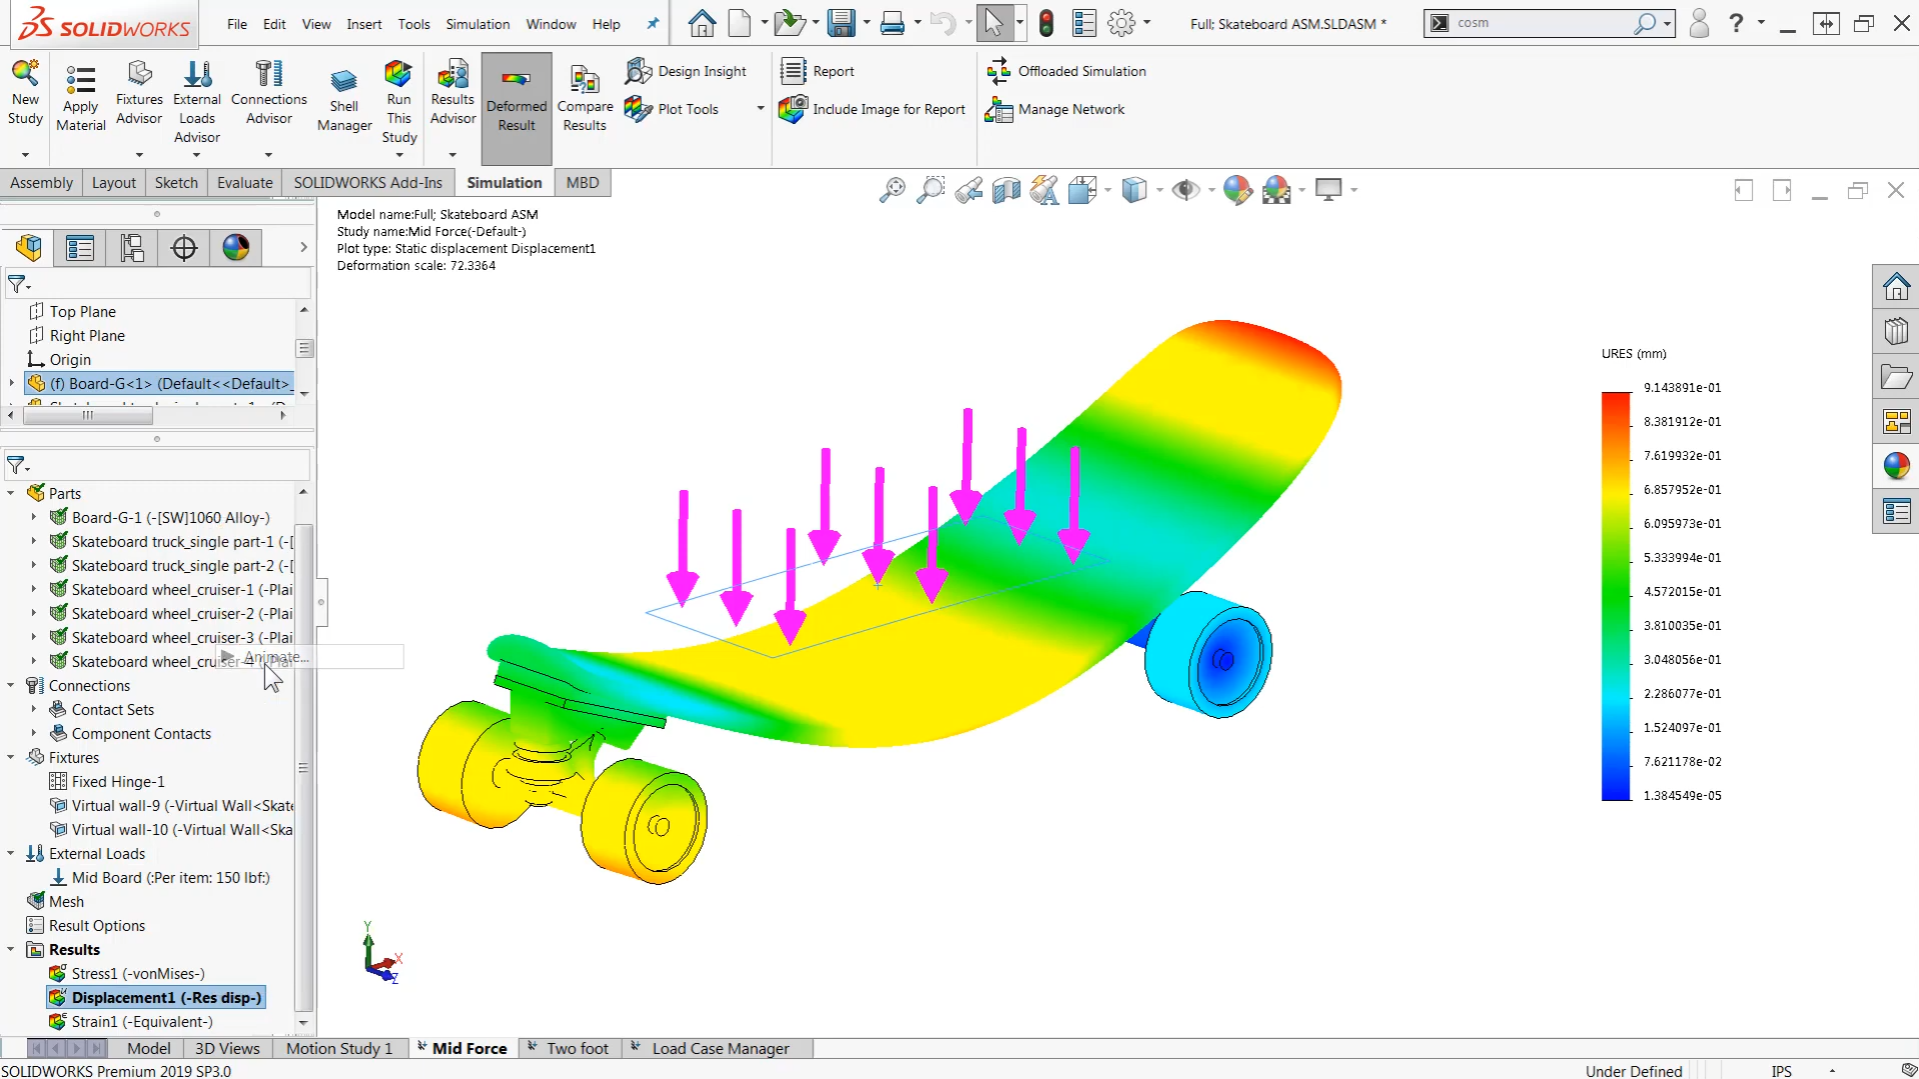1919x1079 pixels.
Task: Collapse the External Loads tree node
Action: (11, 853)
